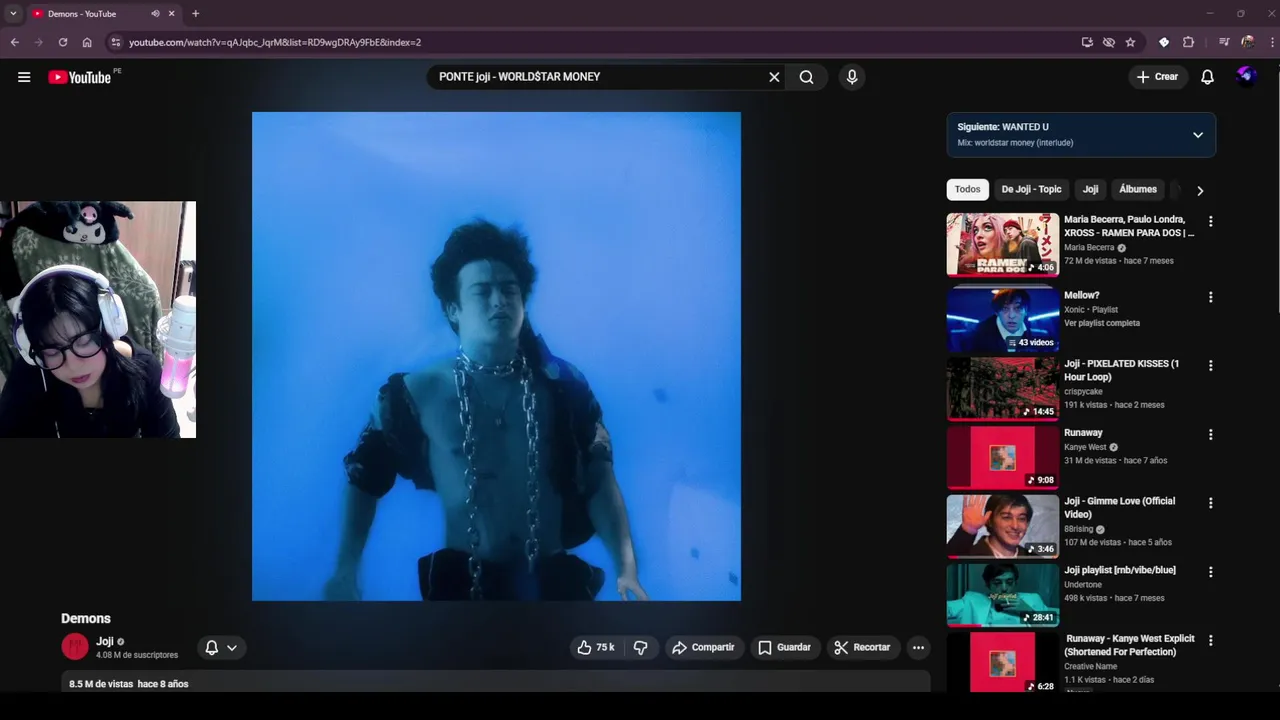This screenshot has width=1280, height=720.
Task: Open the YouTube hamburger guide menu
Action: click(x=24, y=77)
